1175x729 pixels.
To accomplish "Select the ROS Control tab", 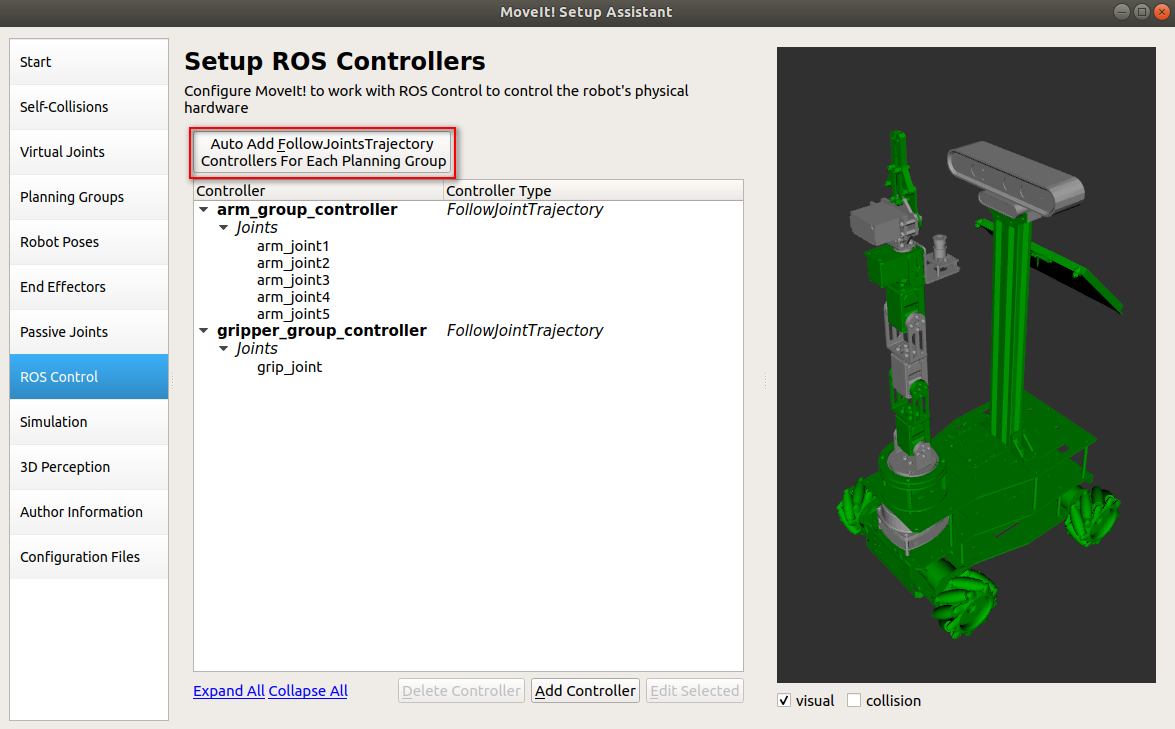I will (89, 377).
